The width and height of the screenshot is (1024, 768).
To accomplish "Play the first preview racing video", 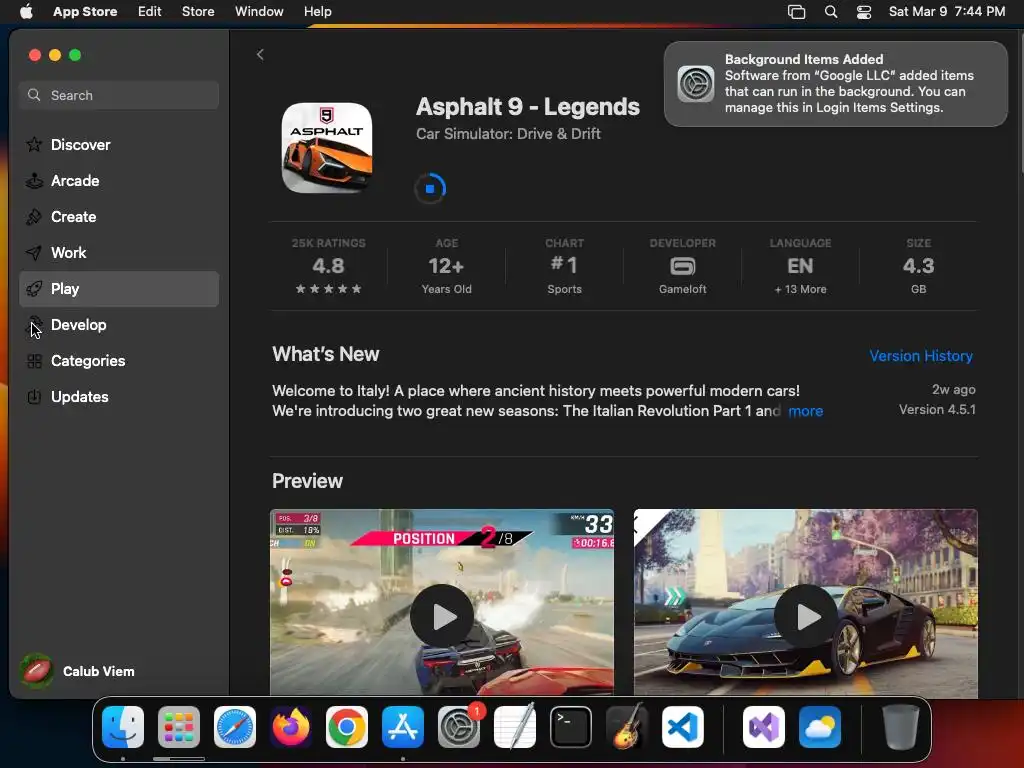I will (x=442, y=616).
